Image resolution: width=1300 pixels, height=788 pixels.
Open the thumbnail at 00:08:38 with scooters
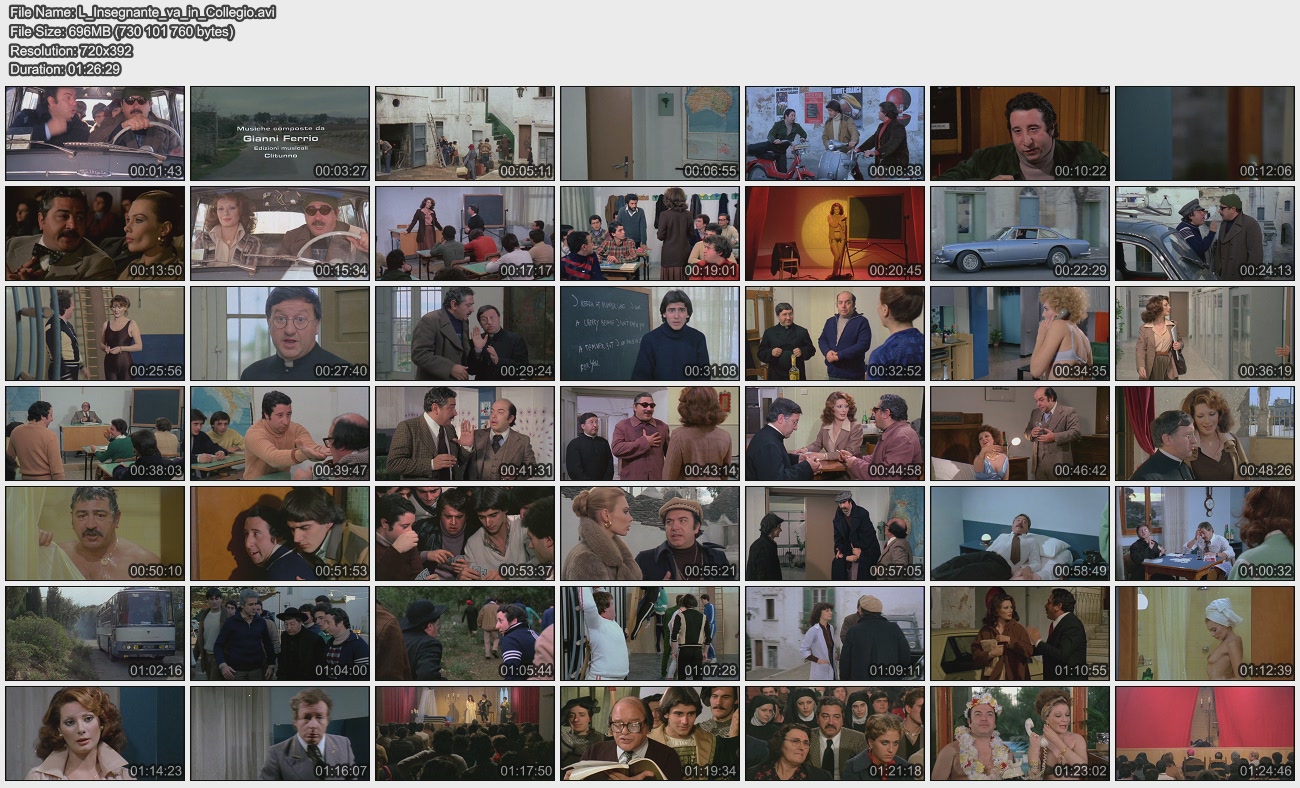pyautogui.click(x=835, y=133)
